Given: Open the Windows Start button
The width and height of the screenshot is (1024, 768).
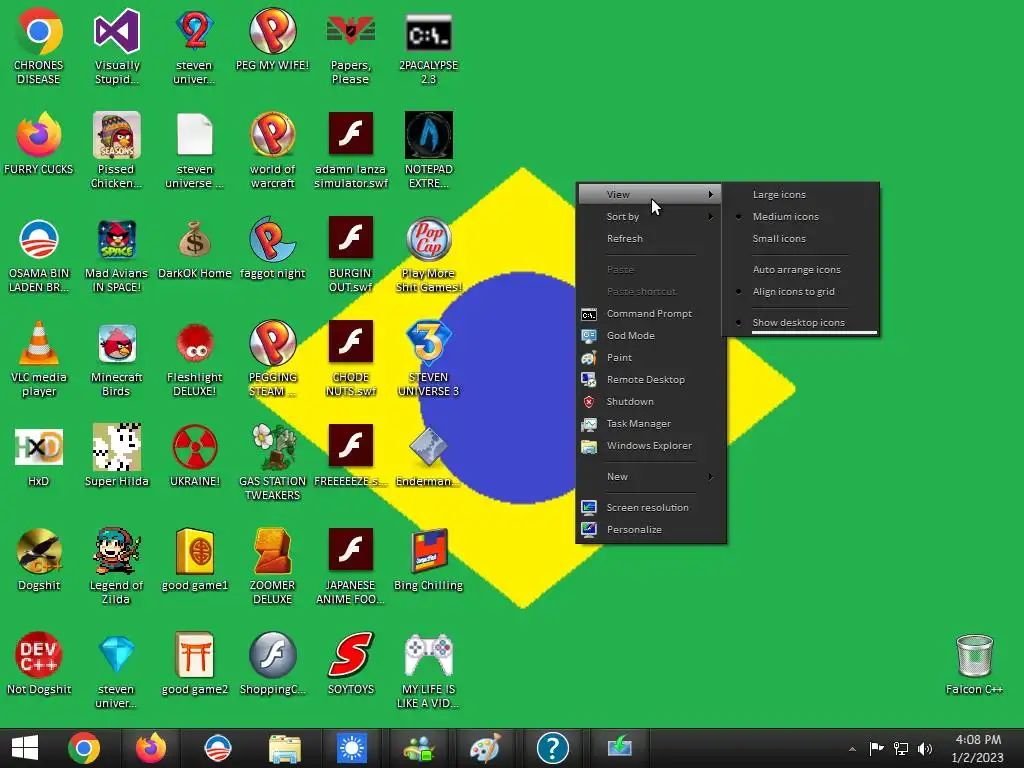Looking at the screenshot, I should pyautogui.click(x=25, y=748).
